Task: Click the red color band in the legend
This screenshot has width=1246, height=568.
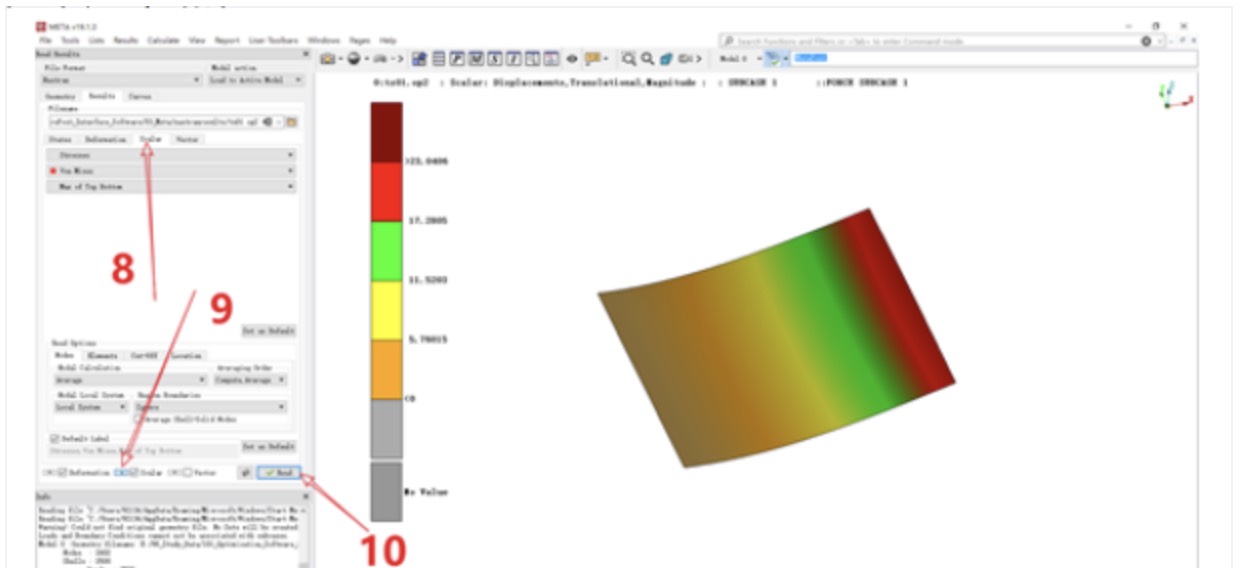Action: 387,191
